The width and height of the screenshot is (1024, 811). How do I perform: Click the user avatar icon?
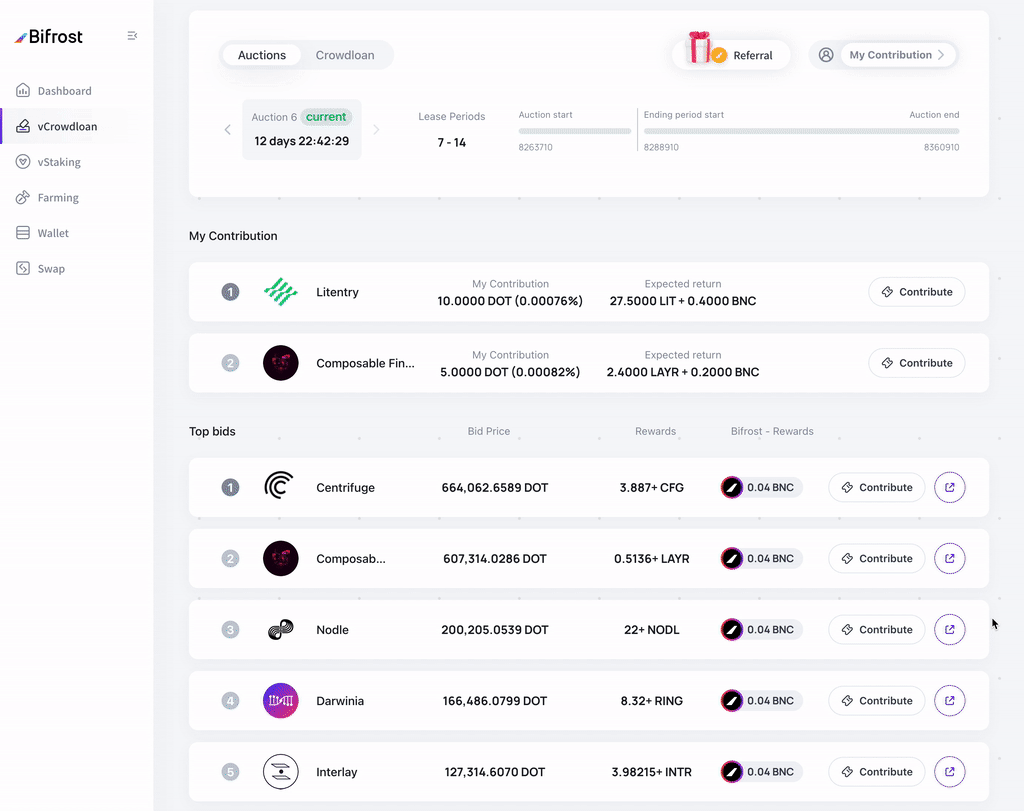coord(826,55)
